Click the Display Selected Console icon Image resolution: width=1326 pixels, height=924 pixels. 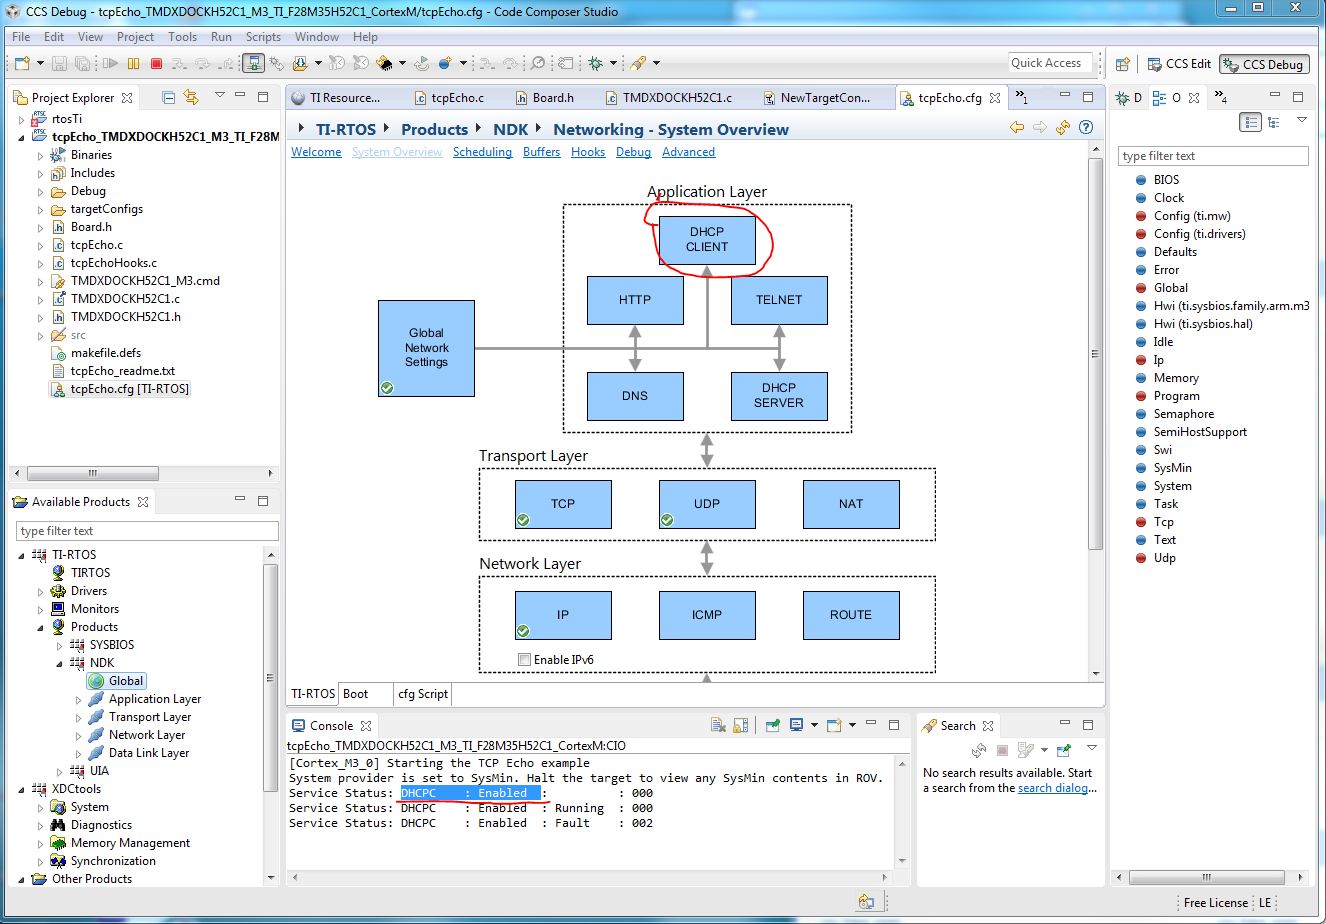point(797,725)
